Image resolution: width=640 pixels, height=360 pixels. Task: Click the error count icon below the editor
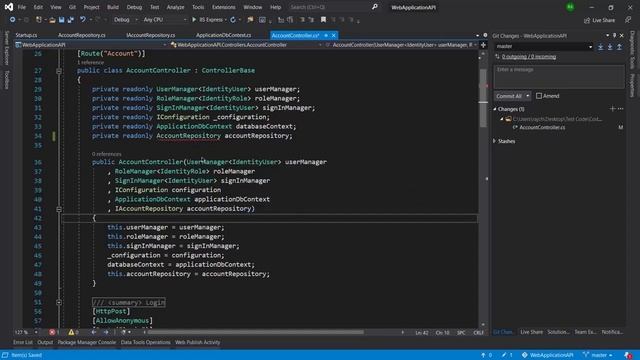[52, 332]
